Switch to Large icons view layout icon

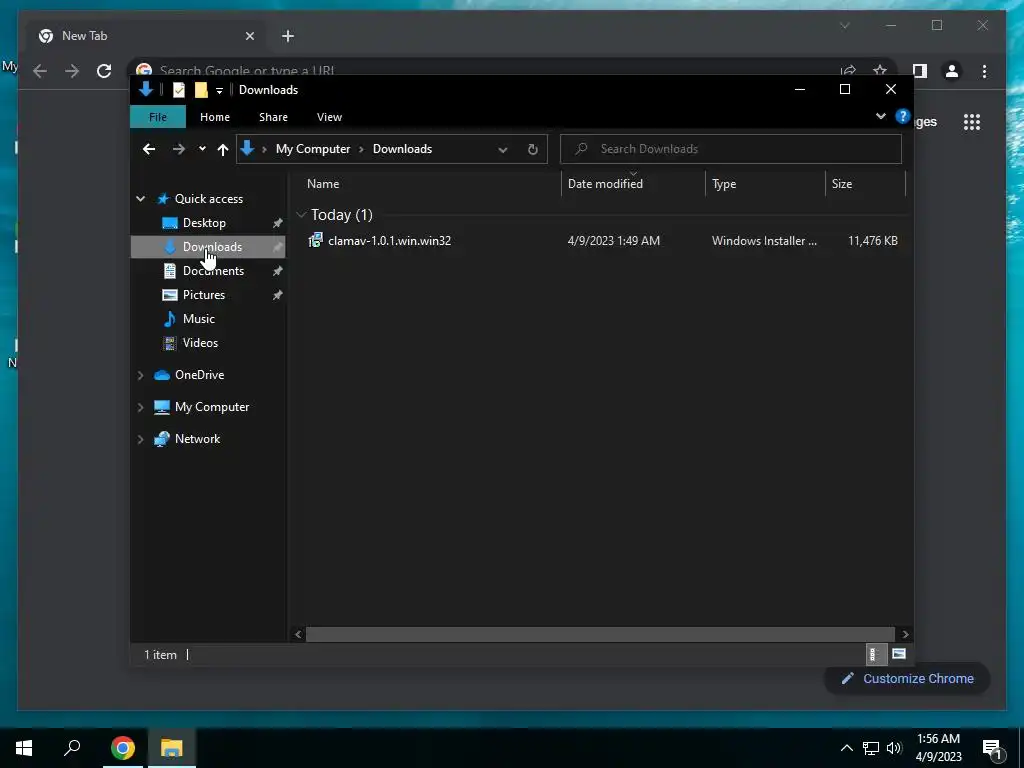point(899,654)
